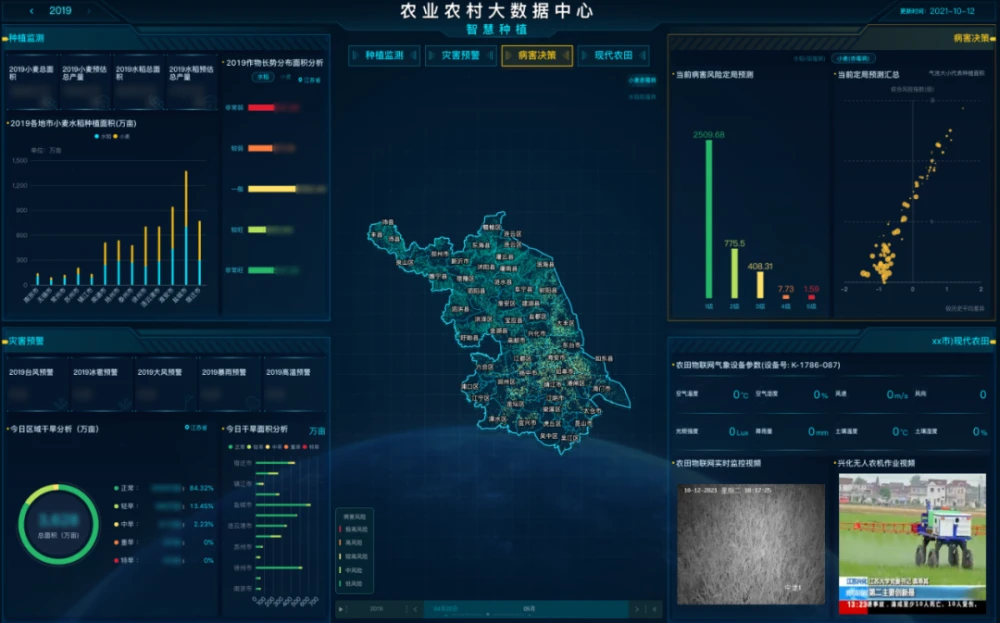This screenshot has width=1000, height=623.
Task: Click the 种植监测 panel header
Action: [x=26, y=38]
